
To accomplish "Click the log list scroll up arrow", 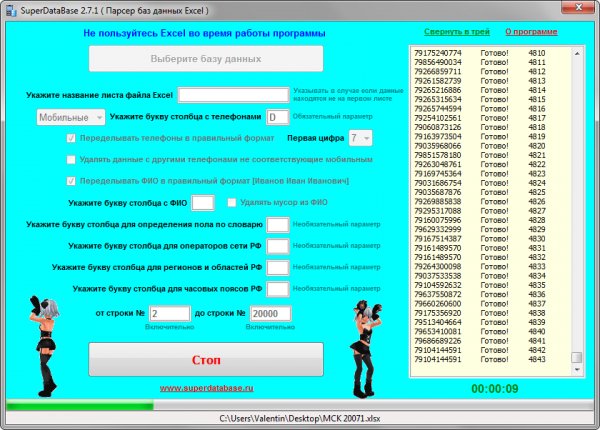I will pyautogui.click(x=577, y=54).
